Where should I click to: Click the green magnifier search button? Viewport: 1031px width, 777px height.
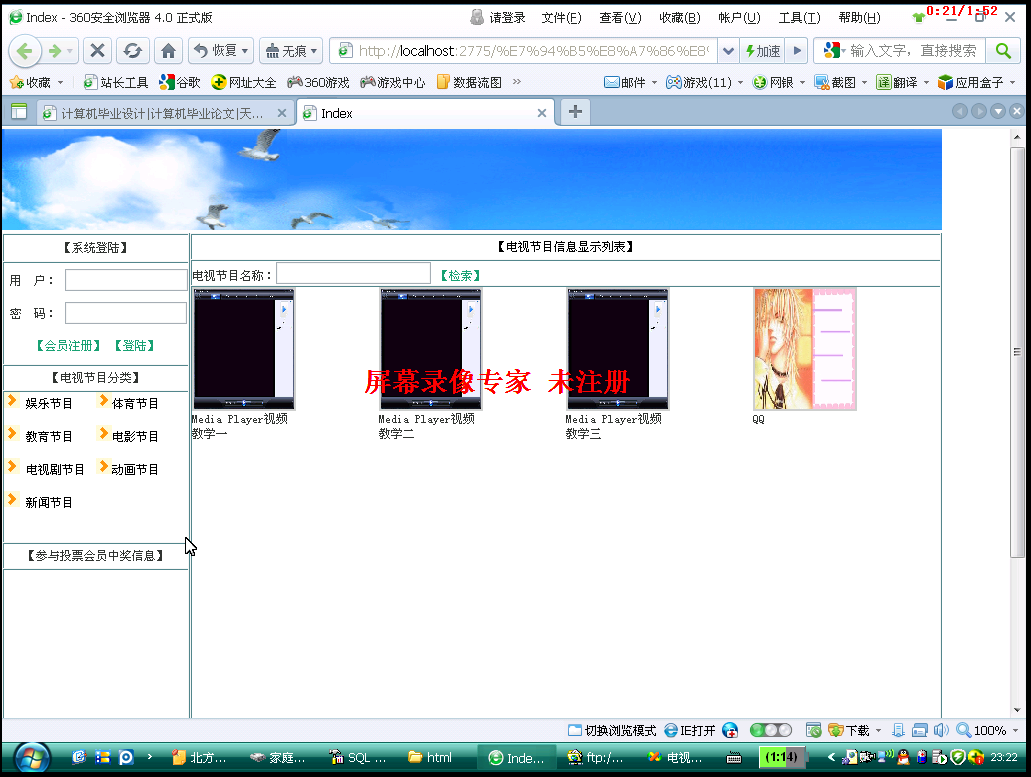pos(1003,51)
